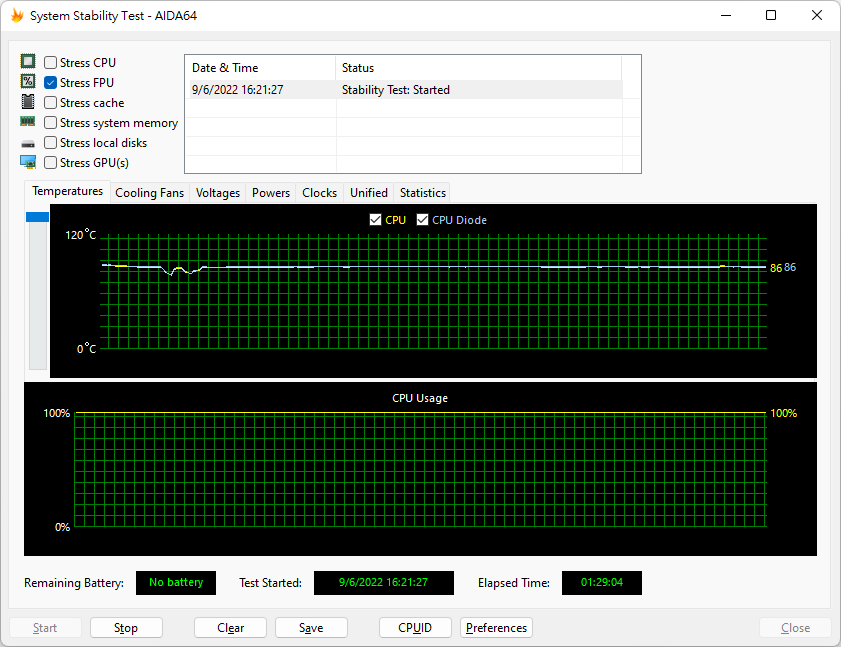841x647 pixels.
Task: Click the Elapsed Time value 01:29:04
Action: pyautogui.click(x=602, y=583)
